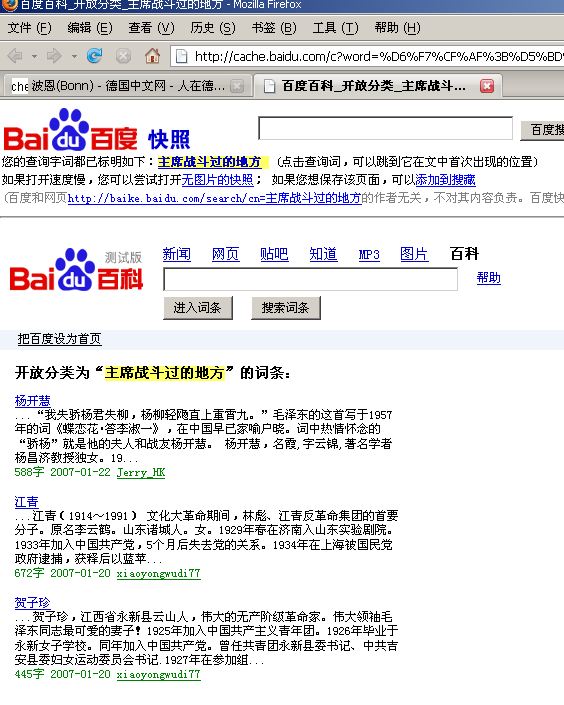564x705 pixels.
Task: Open the 无图片的快照 link
Action: (218, 180)
